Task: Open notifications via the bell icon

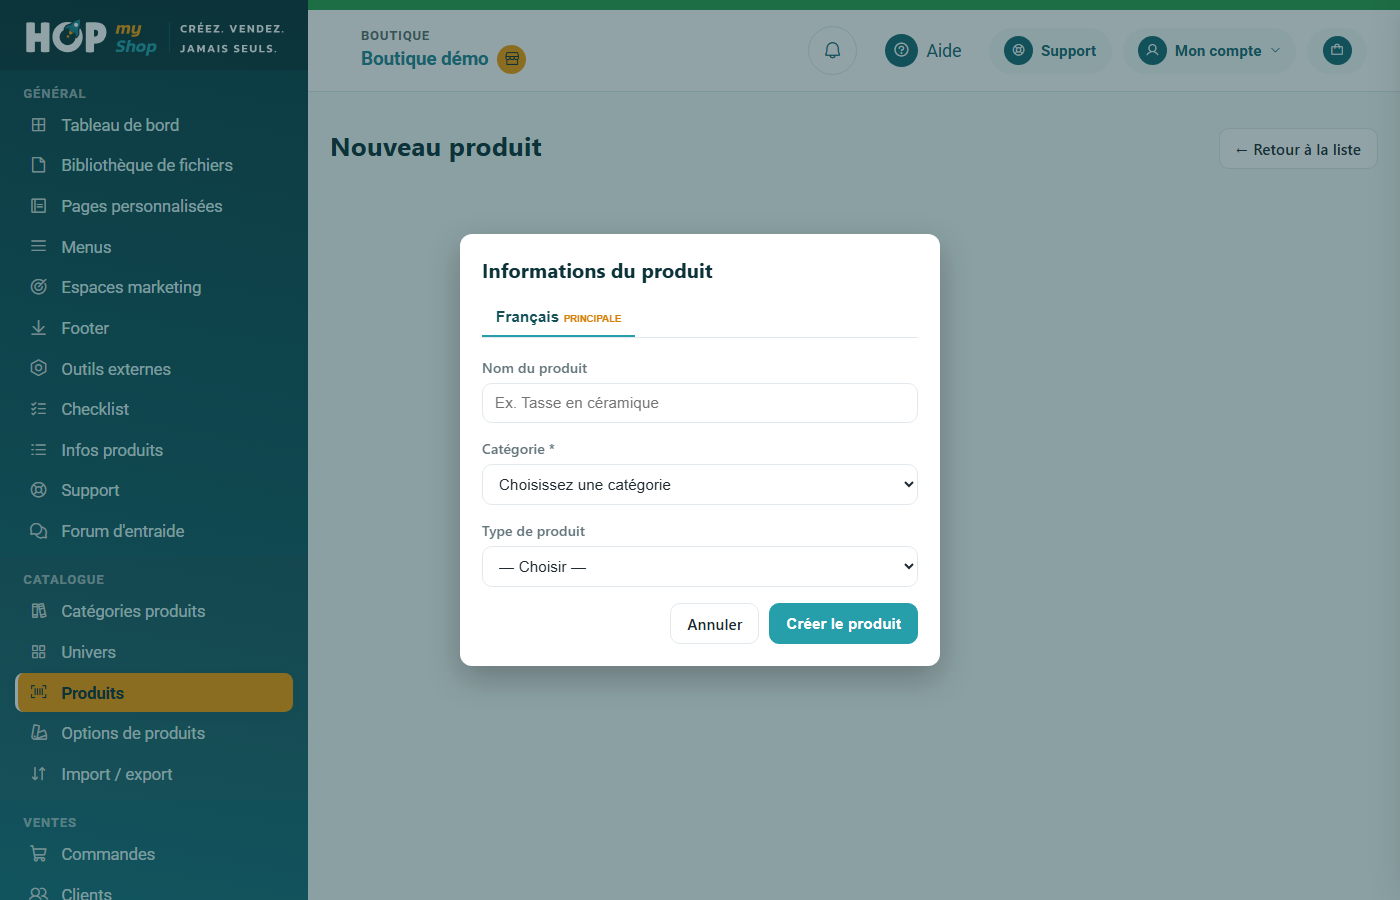Action: pyautogui.click(x=832, y=50)
